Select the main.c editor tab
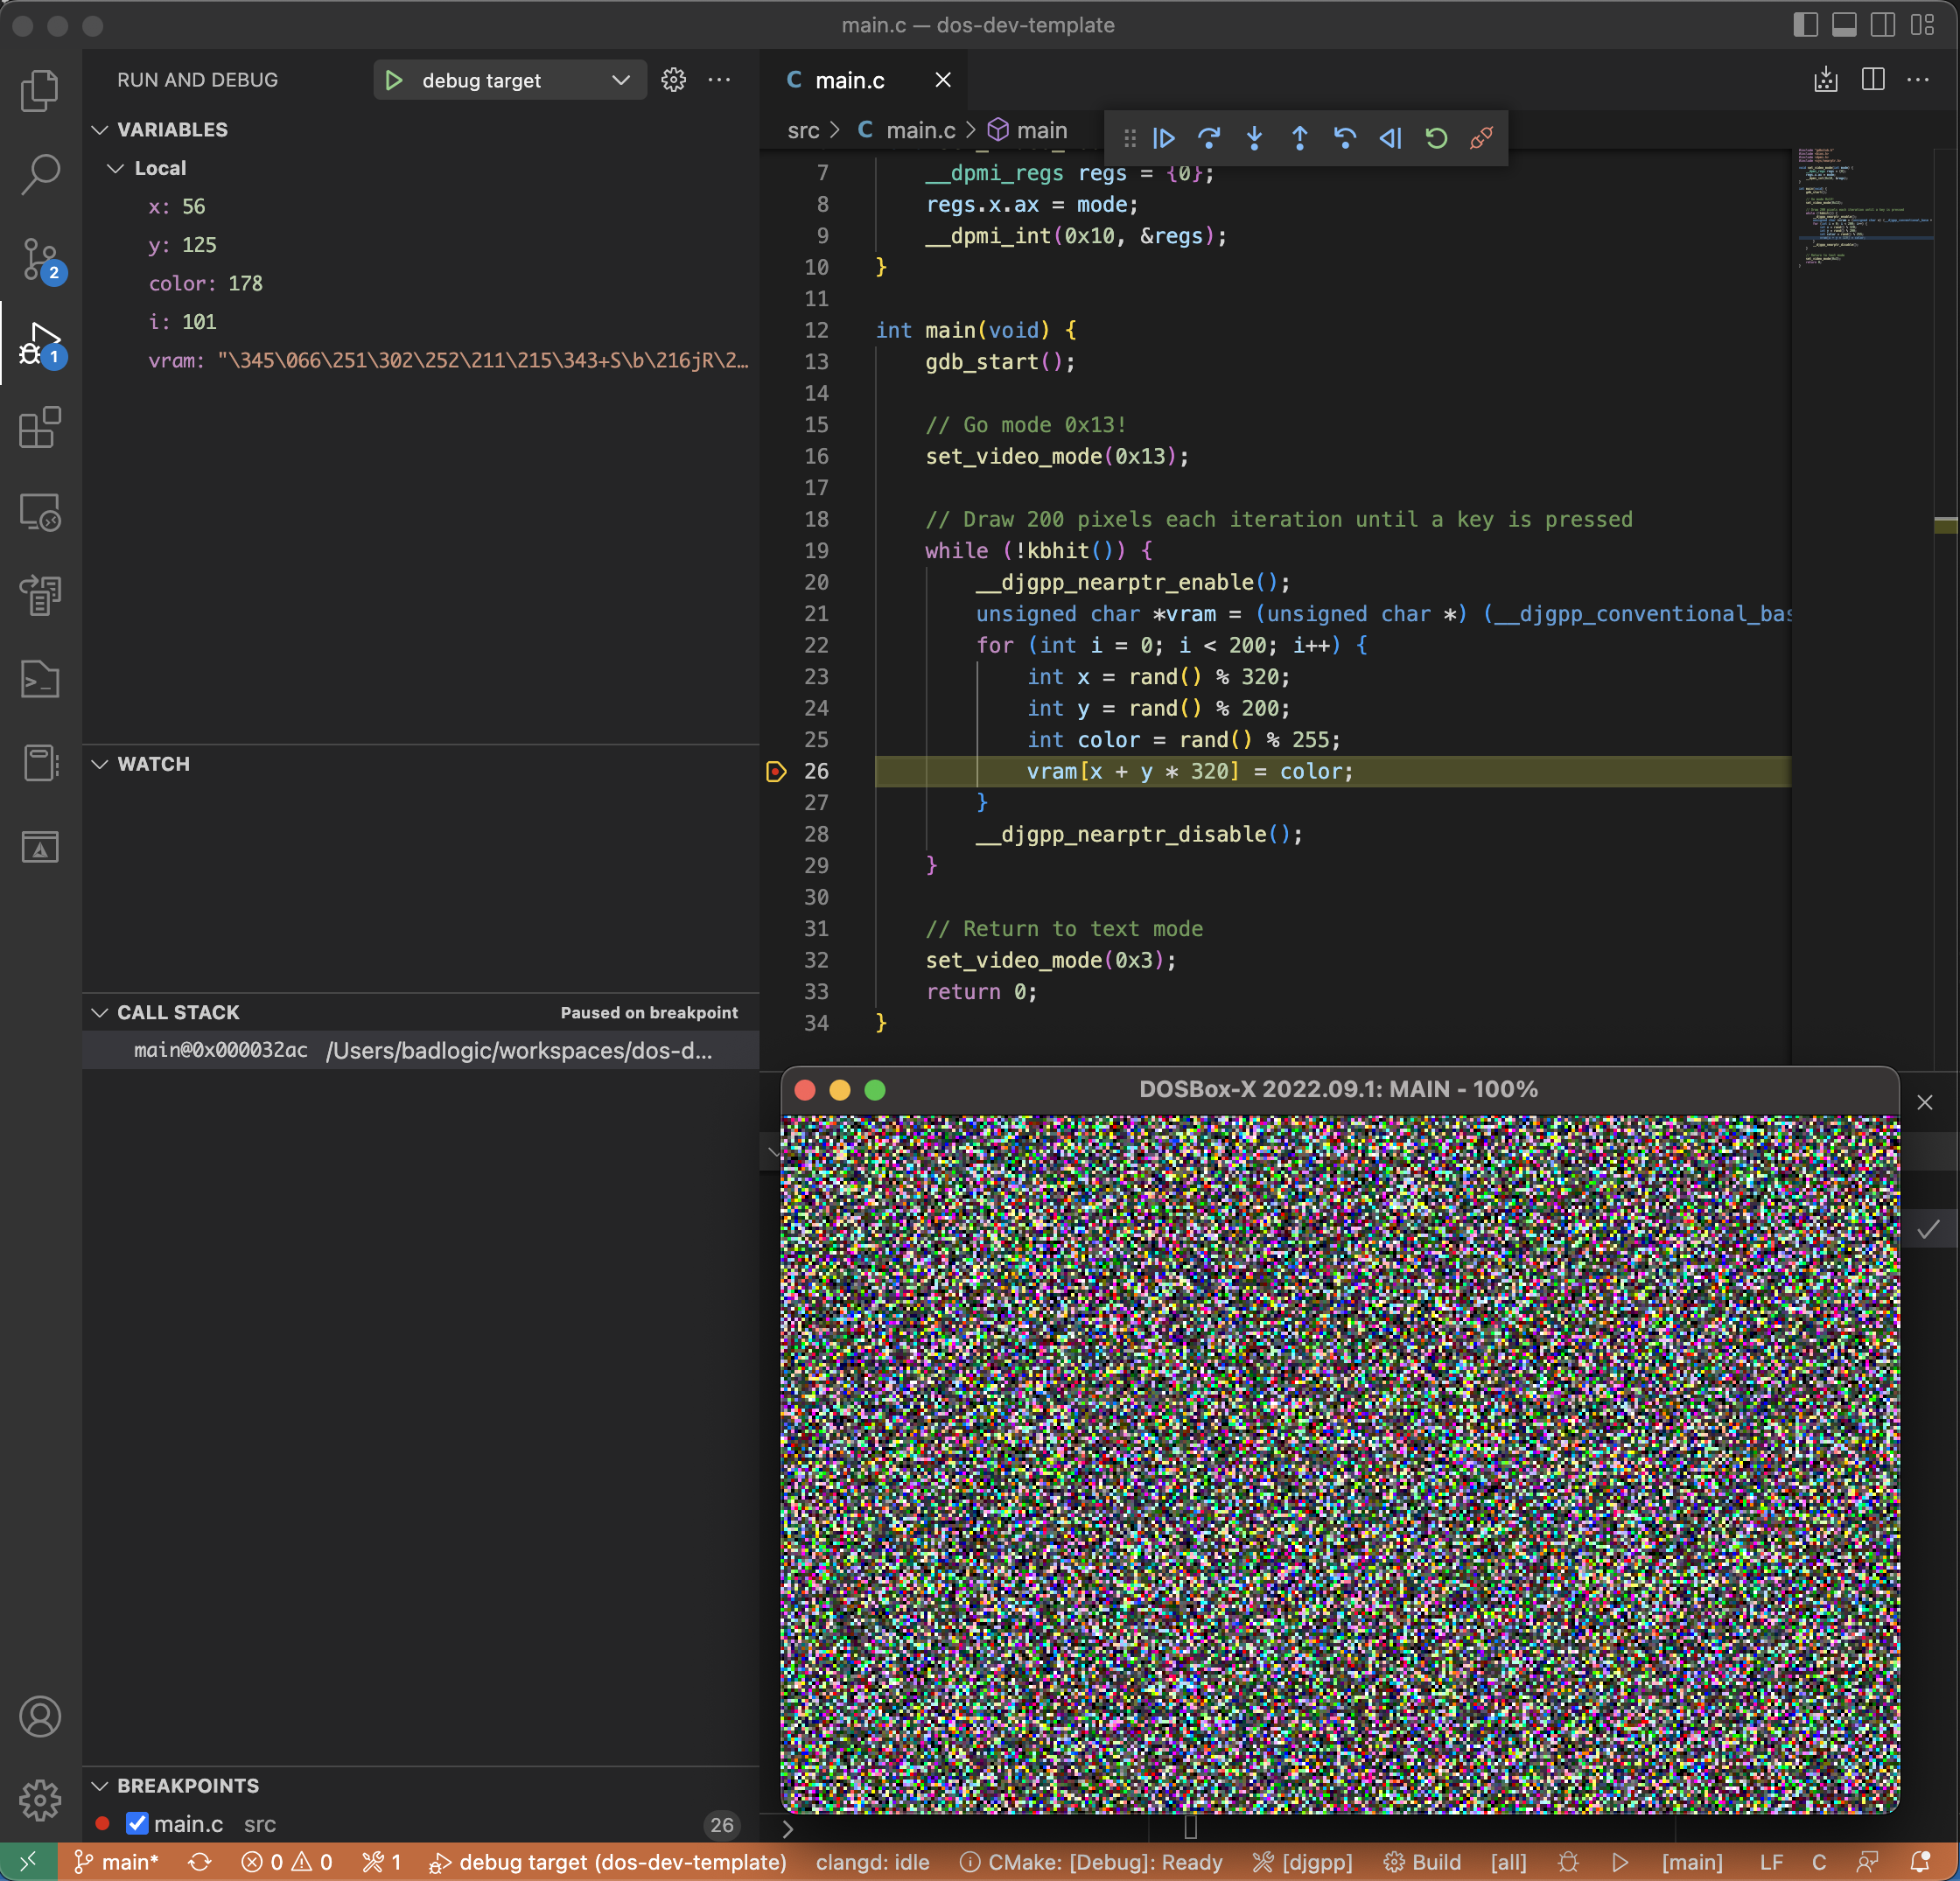This screenshot has width=1960, height=1881. pyautogui.click(x=849, y=80)
